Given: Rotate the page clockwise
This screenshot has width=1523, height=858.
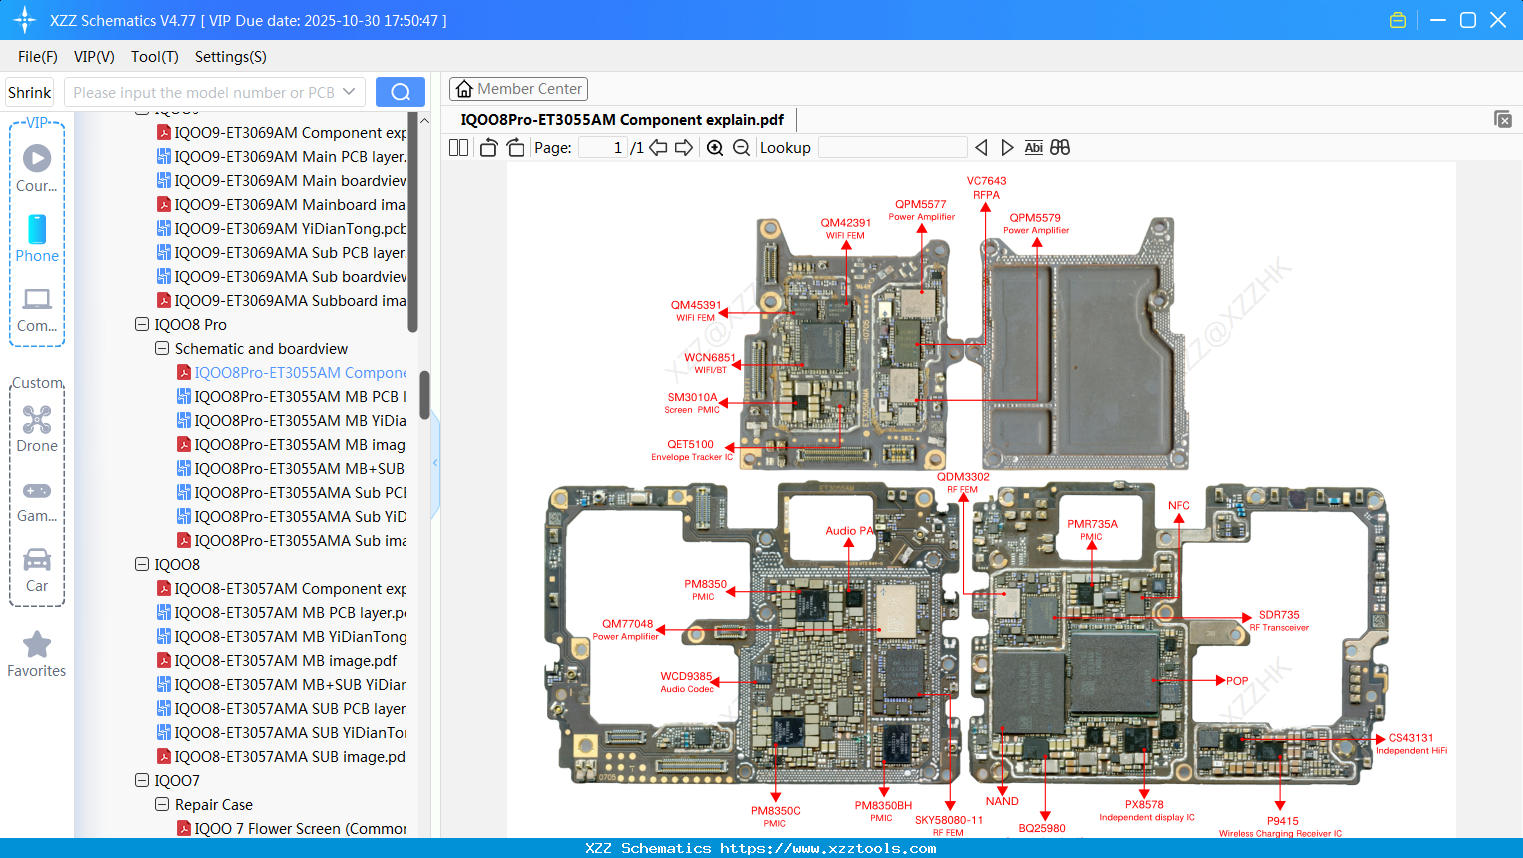Looking at the screenshot, I should (x=514, y=147).
